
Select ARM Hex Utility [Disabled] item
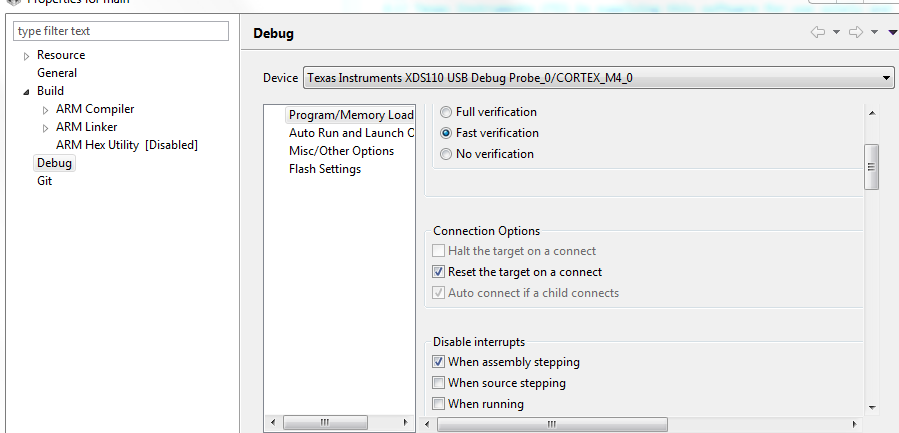pyautogui.click(x=127, y=145)
